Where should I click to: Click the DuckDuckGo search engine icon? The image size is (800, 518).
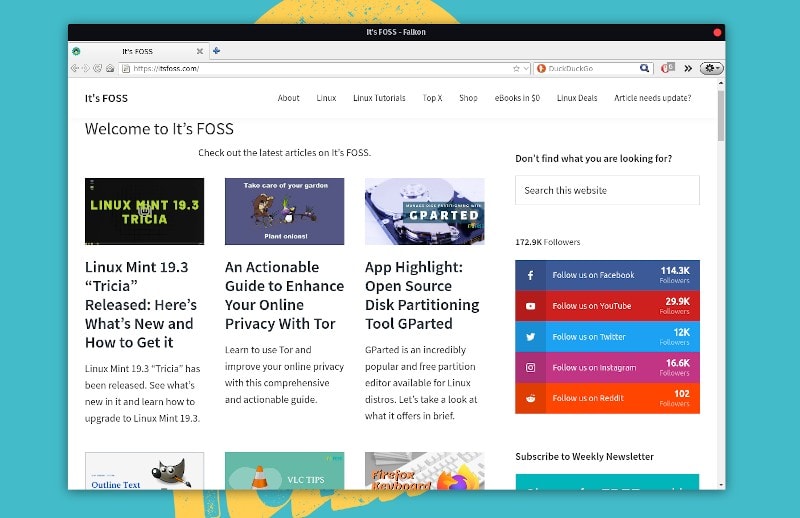coord(541,68)
